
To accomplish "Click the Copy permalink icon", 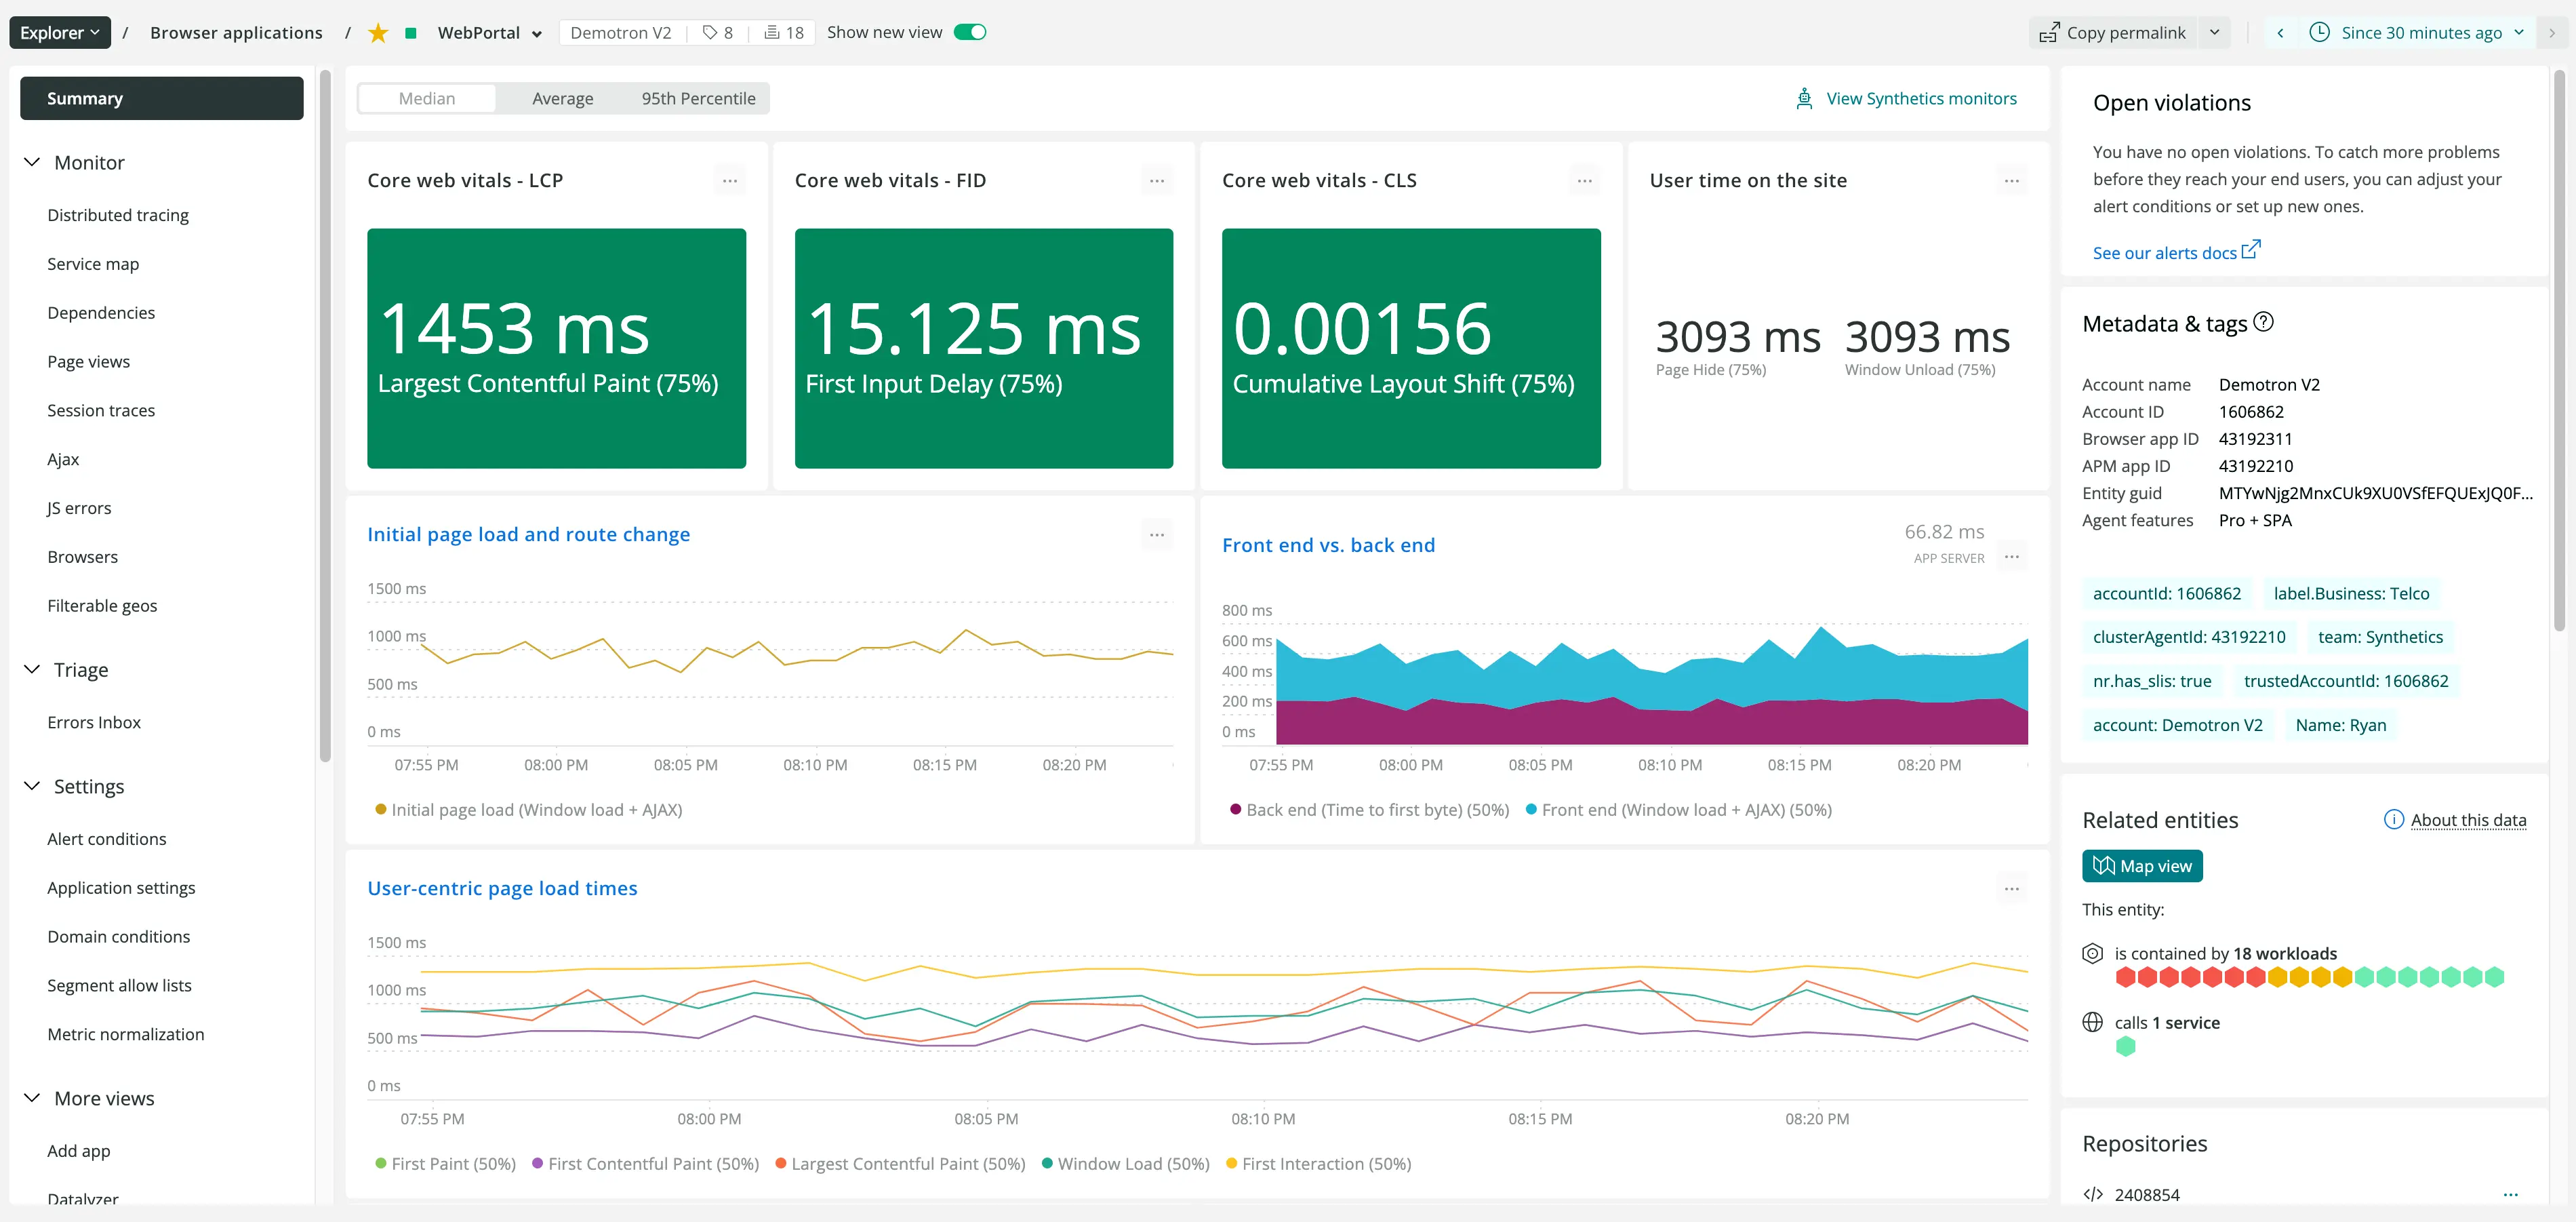I will [2048, 32].
